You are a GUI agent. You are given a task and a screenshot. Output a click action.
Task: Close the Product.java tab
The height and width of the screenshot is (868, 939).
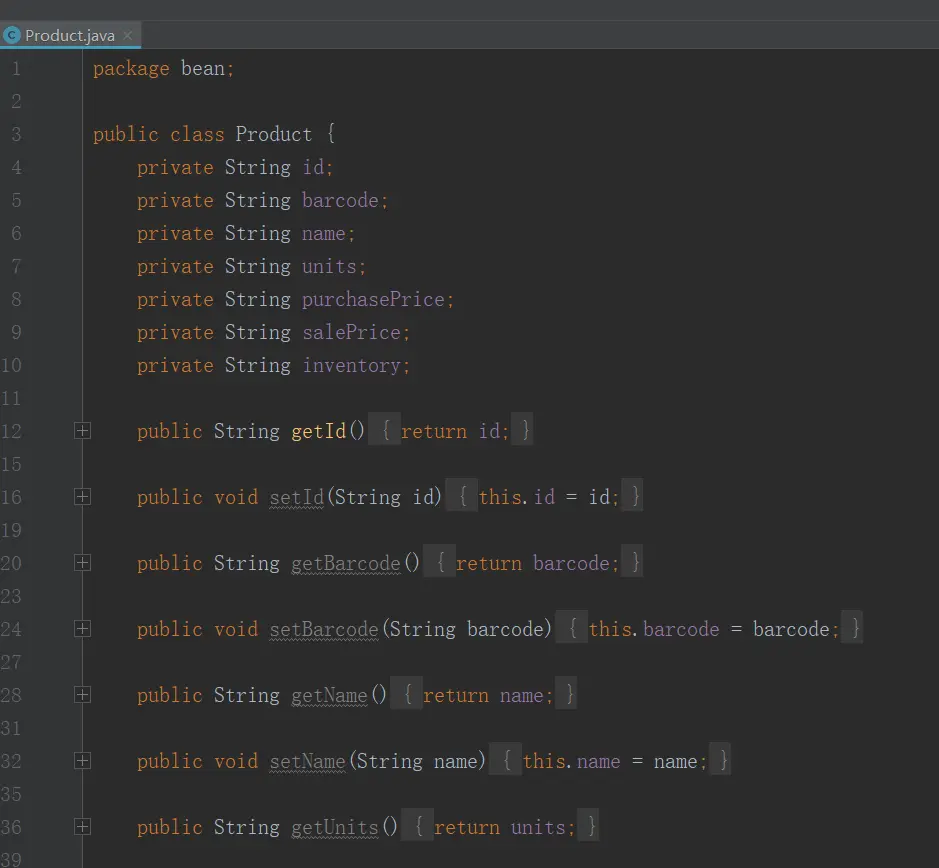(x=128, y=35)
